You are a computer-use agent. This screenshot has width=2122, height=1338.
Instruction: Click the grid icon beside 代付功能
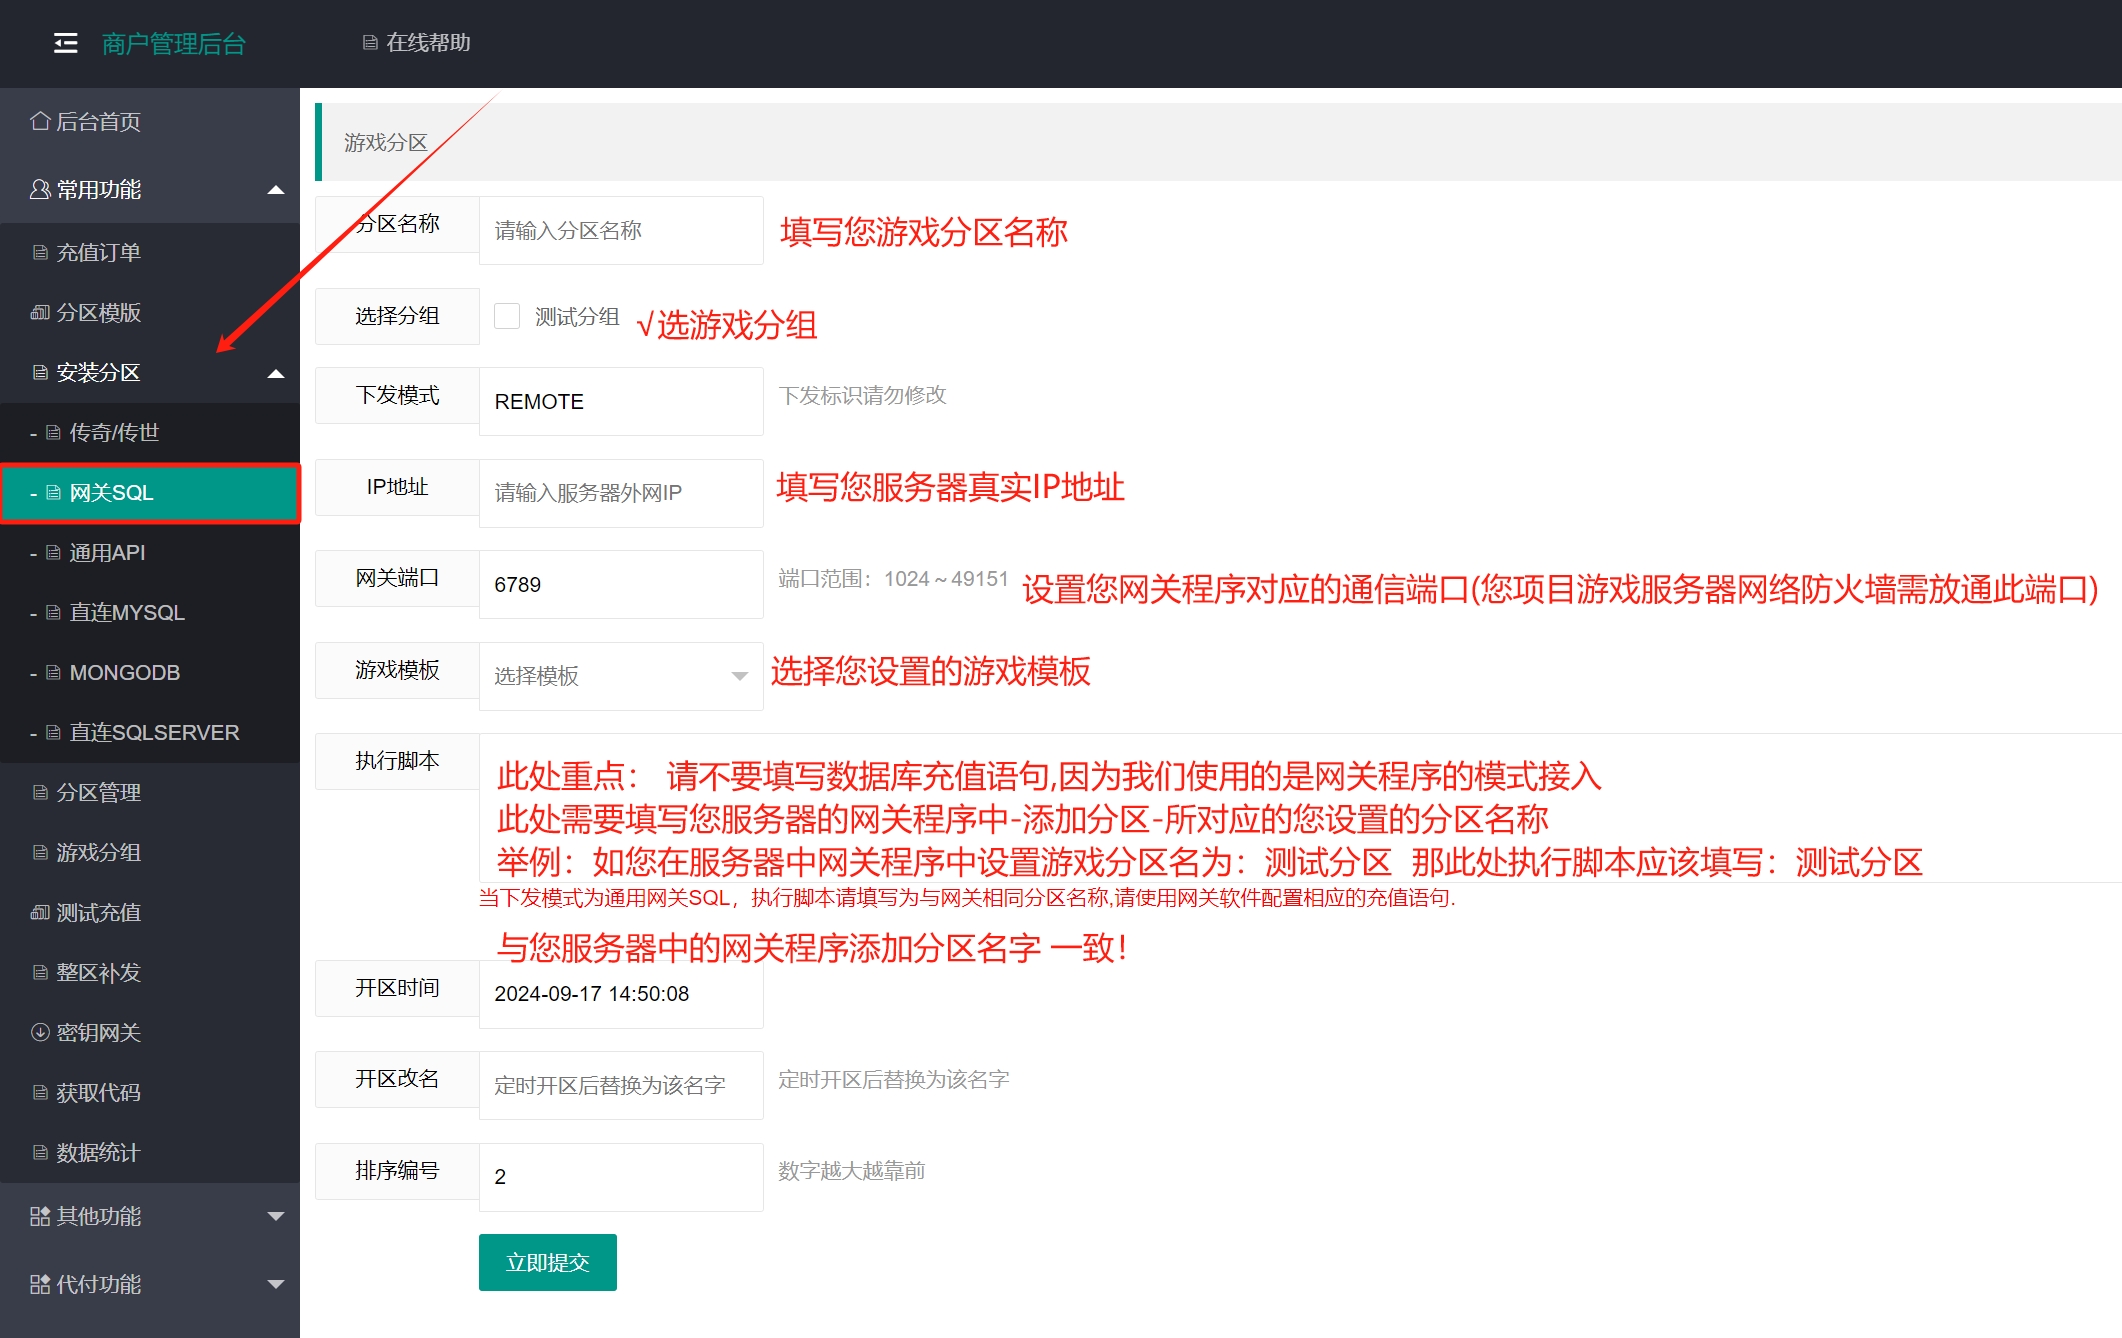pos(40,1284)
